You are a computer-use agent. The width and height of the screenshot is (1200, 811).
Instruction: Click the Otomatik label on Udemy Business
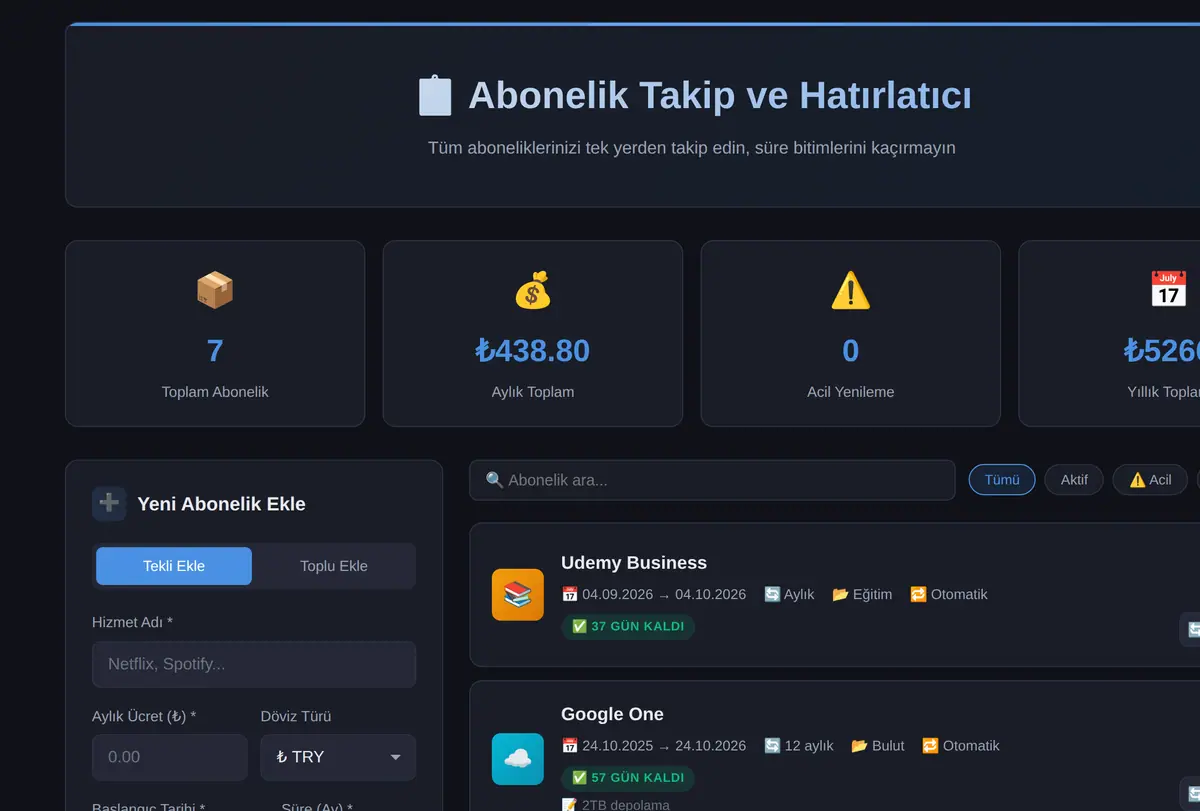click(949, 594)
